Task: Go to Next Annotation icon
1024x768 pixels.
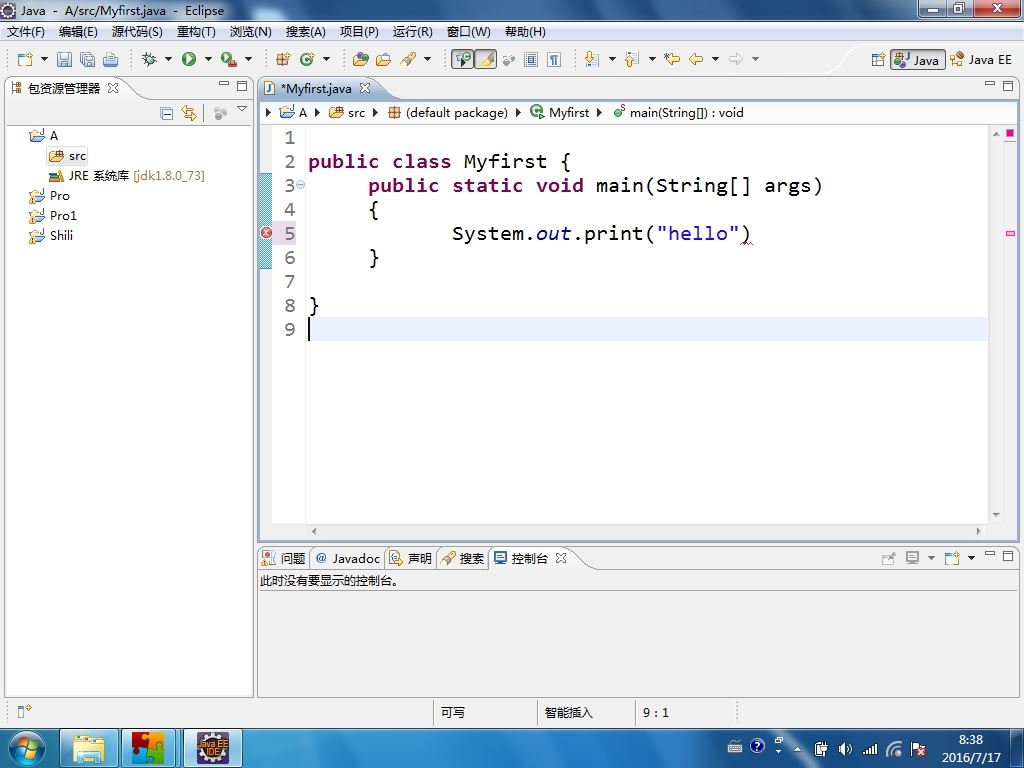Action: tap(591, 59)
